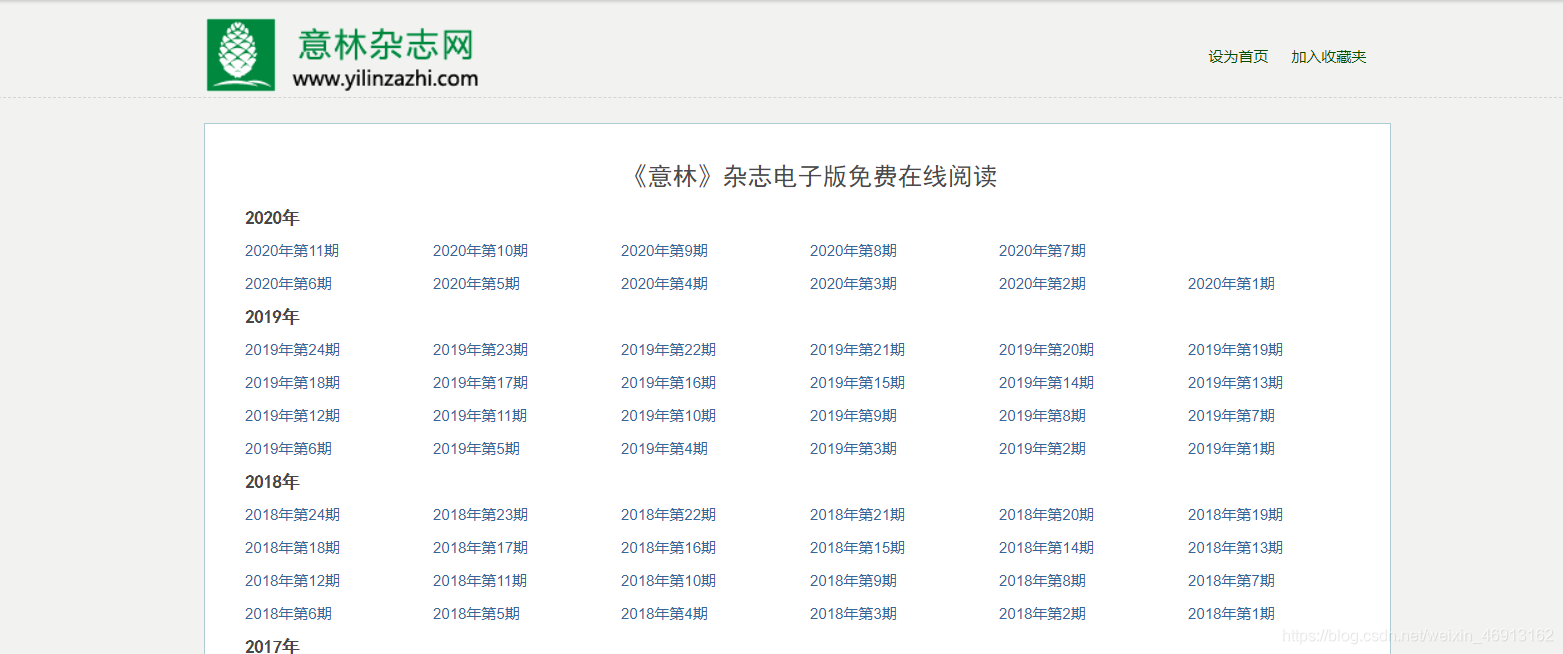Open issue 2019年第11期

pos(480,416)
